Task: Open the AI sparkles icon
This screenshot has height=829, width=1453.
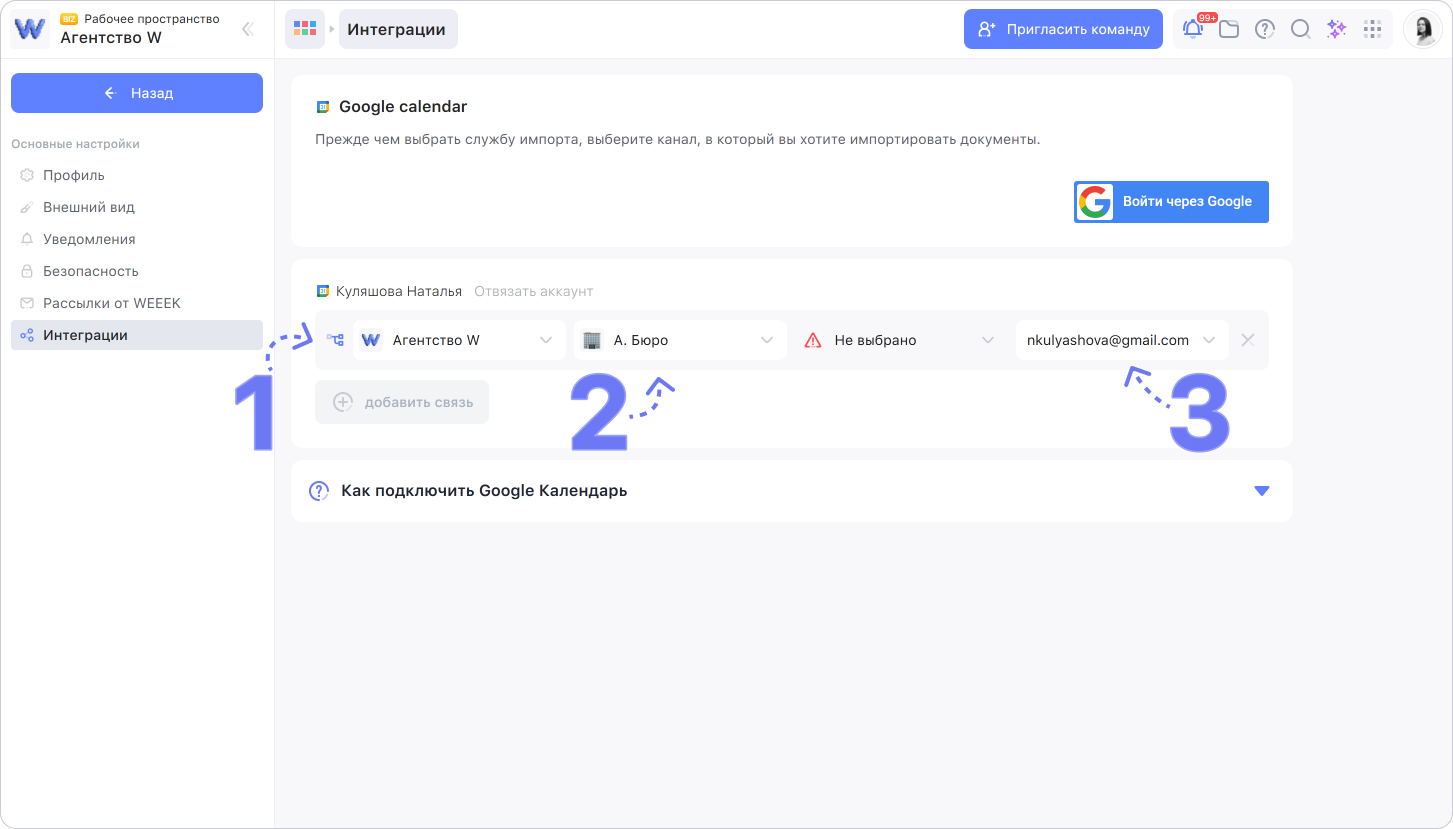Action: coord(1336,29)
